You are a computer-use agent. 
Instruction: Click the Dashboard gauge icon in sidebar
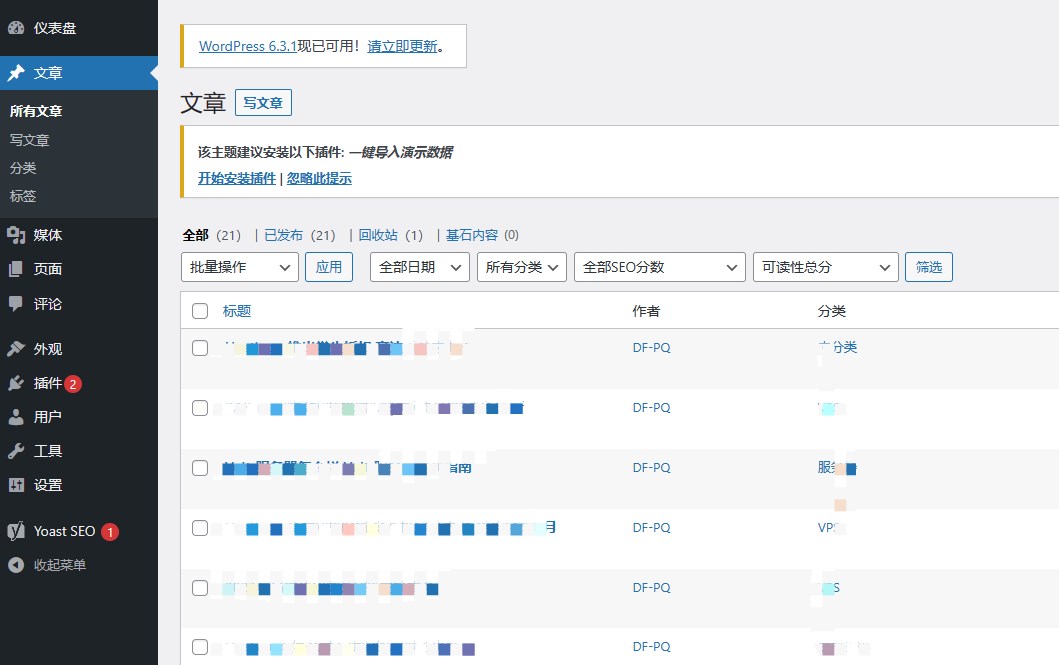click(x=16, y=28)
